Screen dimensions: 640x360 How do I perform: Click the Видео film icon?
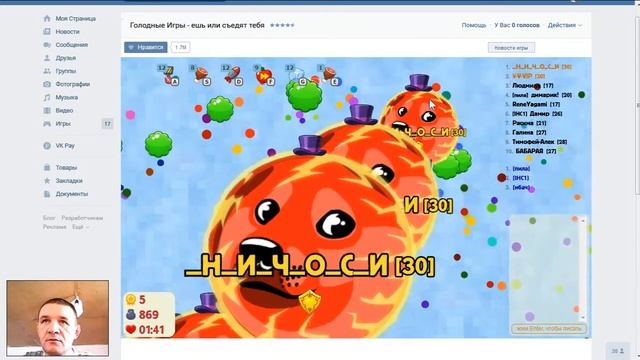tap(47, 110)
